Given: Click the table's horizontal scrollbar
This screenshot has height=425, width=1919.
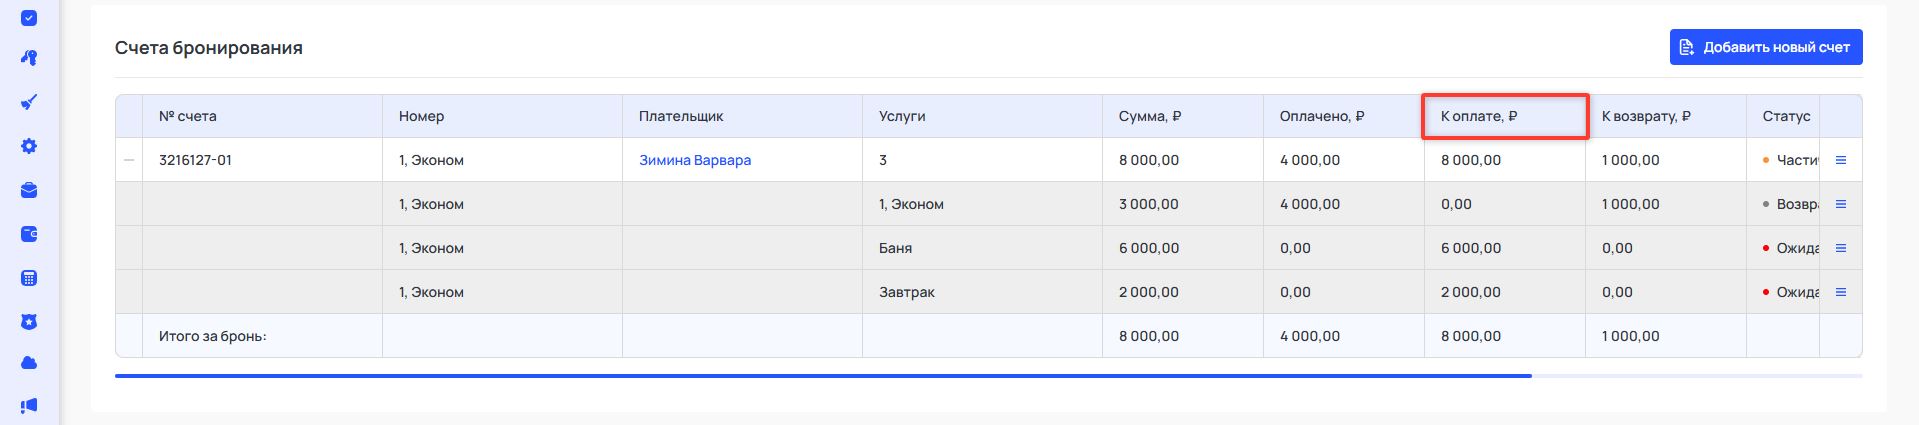Looking at the screenshot, I should point(822,376).
